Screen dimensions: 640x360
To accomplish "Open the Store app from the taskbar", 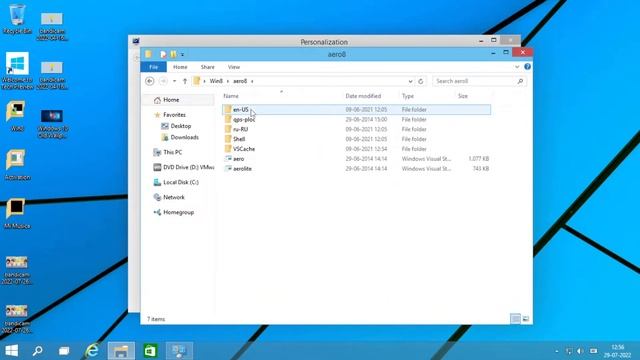I will pos(150,351).
